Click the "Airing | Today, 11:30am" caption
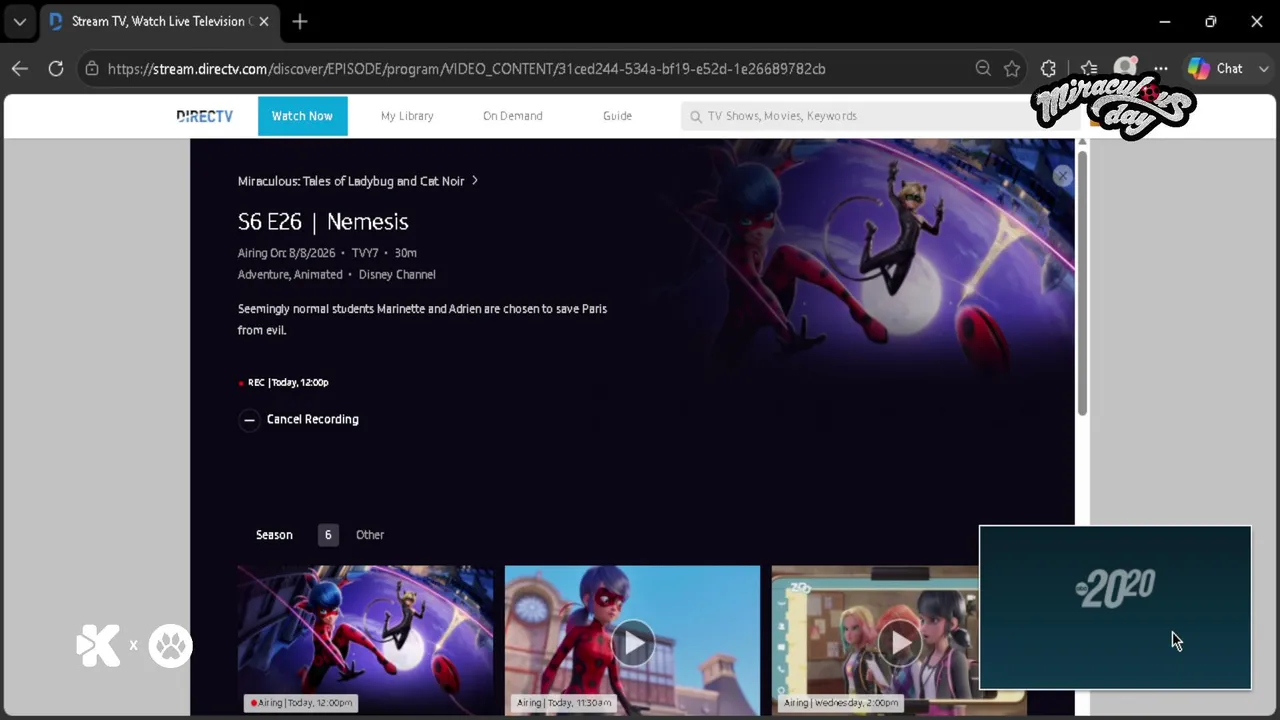This screenshot has height=720, width=1280. tap(565, 703)
